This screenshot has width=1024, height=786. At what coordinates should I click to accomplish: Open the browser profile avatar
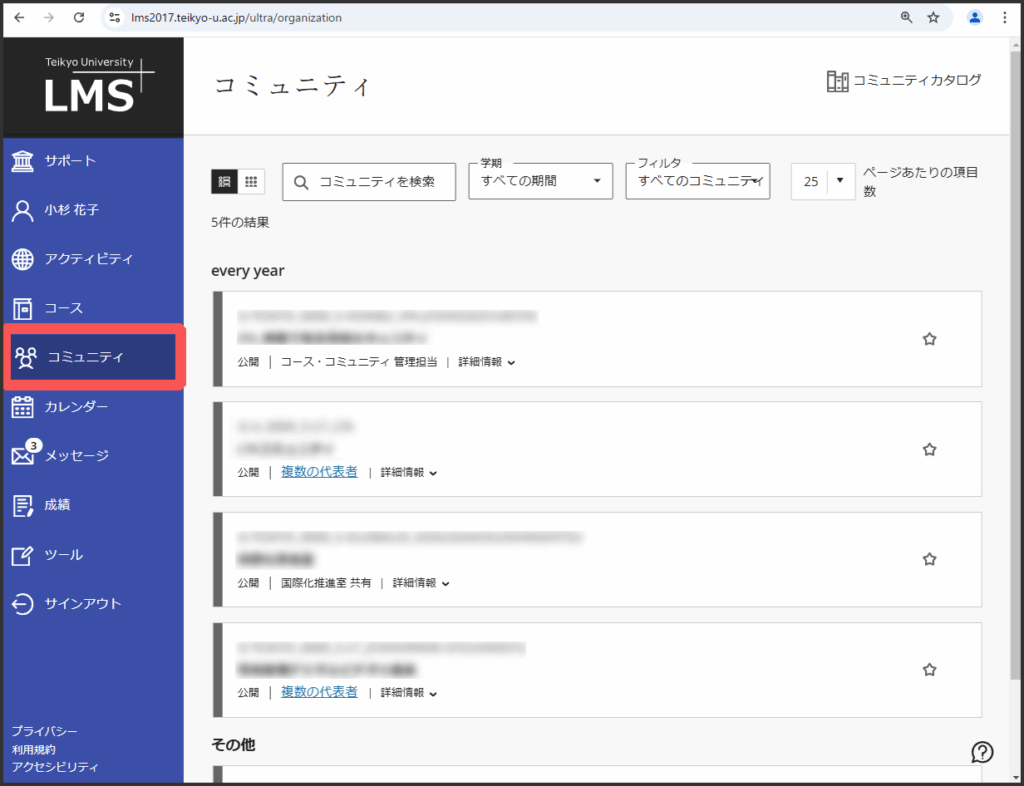(975, 18)
